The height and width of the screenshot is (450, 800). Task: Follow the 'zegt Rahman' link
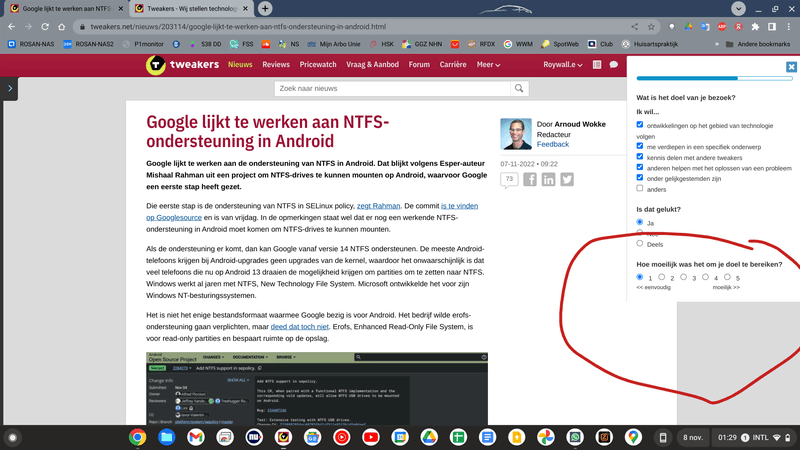coord(379,206)
